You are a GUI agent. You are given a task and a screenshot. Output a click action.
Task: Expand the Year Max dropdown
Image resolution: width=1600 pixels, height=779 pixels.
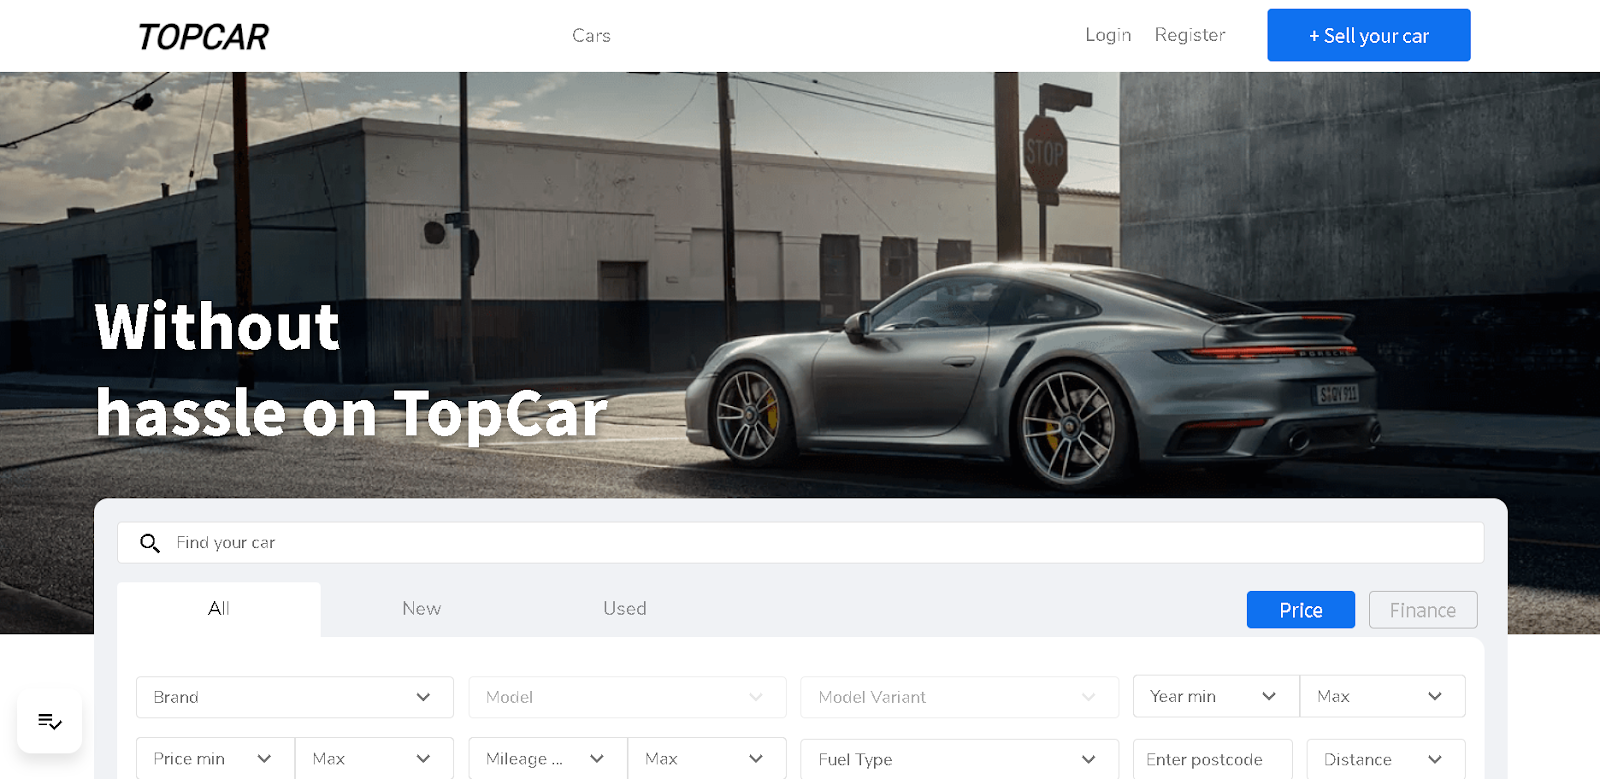click(1383, 696)
